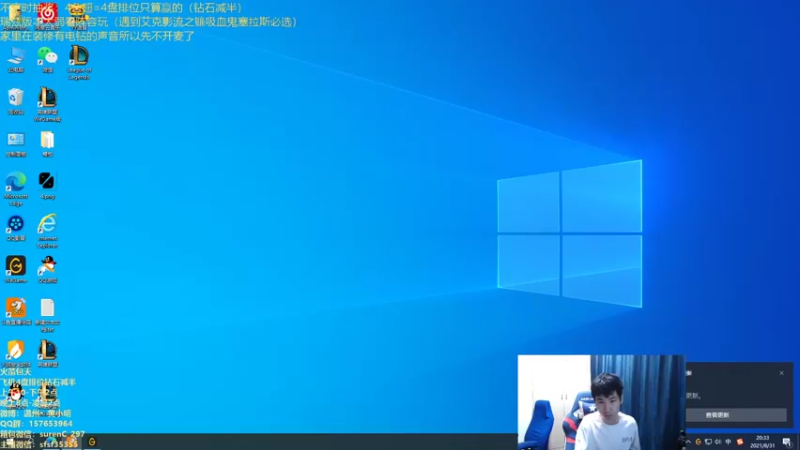Click the WeGame icon in taskbar
The image size is (800, 450).
[x=92, y=442]
